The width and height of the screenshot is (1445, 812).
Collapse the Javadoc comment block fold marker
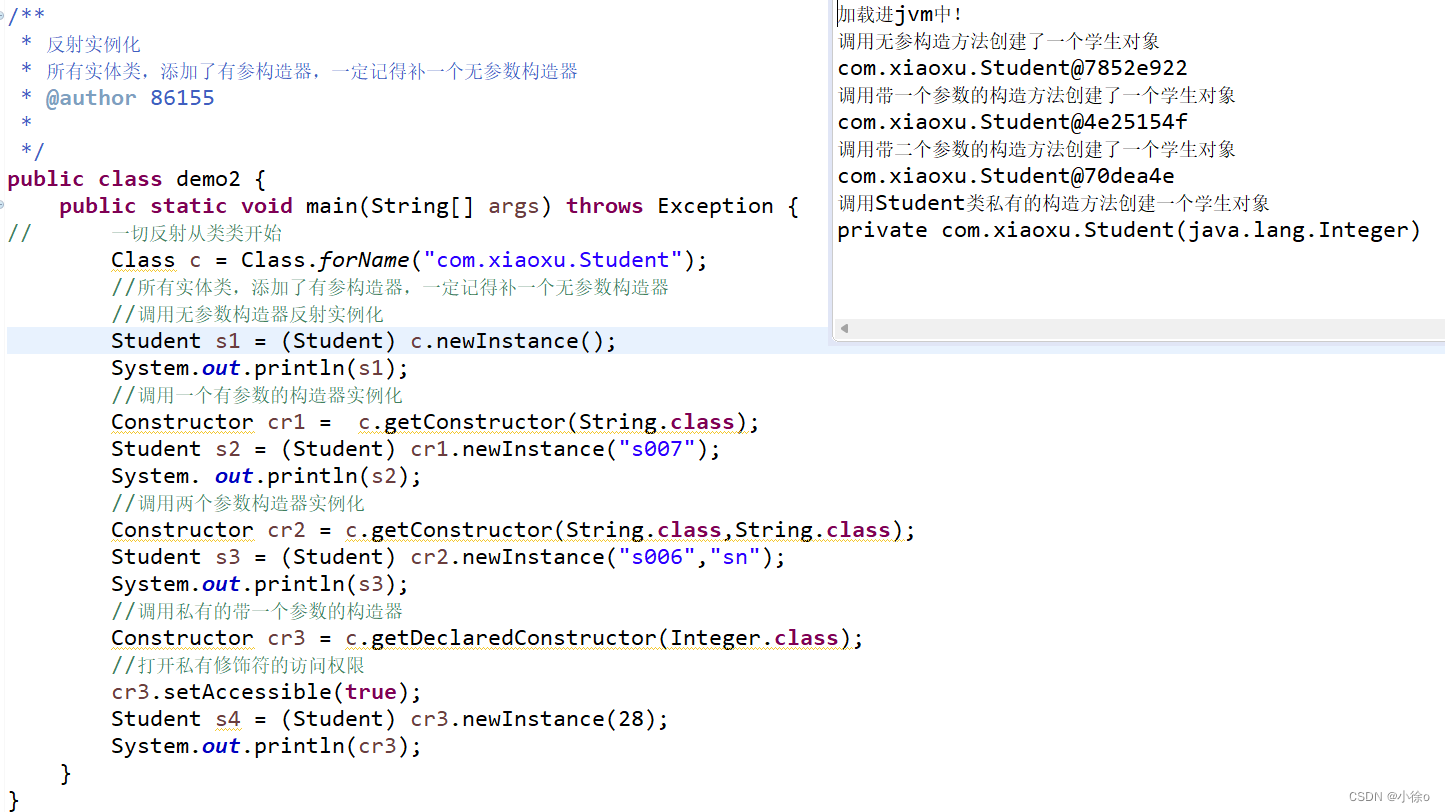point(4,15)
